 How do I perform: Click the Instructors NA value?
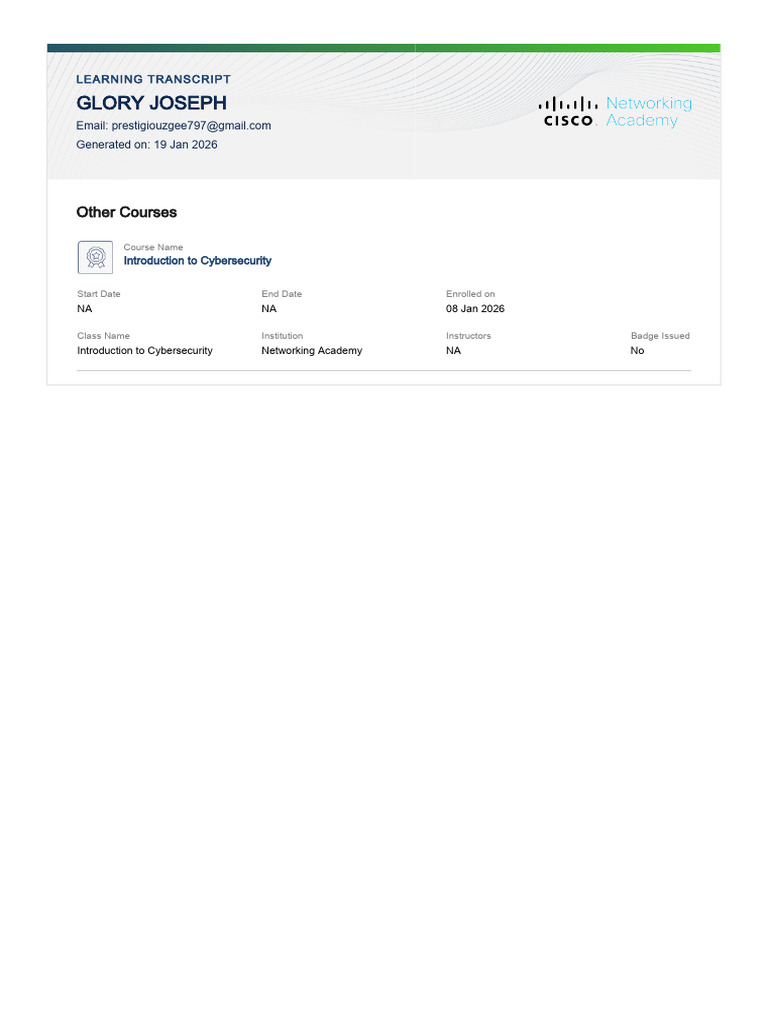453,351
